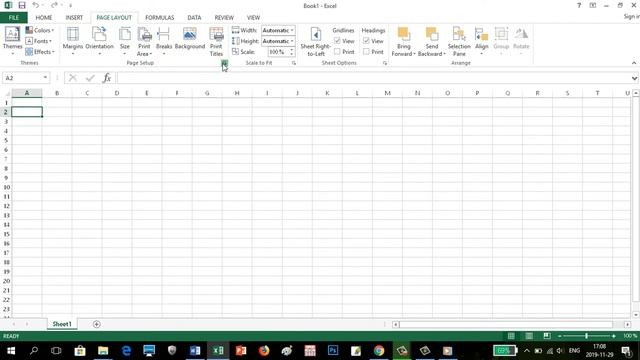
Task: Click the horizontal scrollbar track
Action: (x=506, y=324)
